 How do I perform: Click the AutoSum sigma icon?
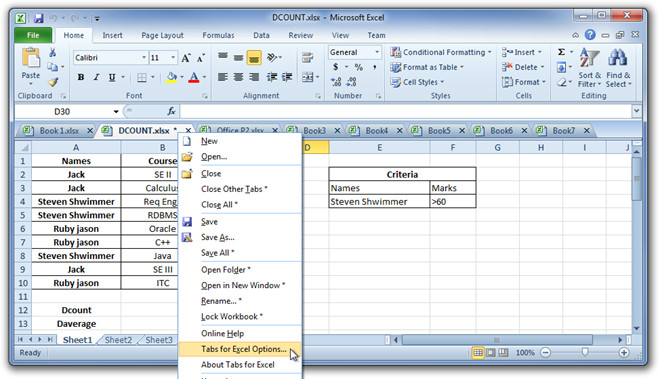(x=561, y=52)
